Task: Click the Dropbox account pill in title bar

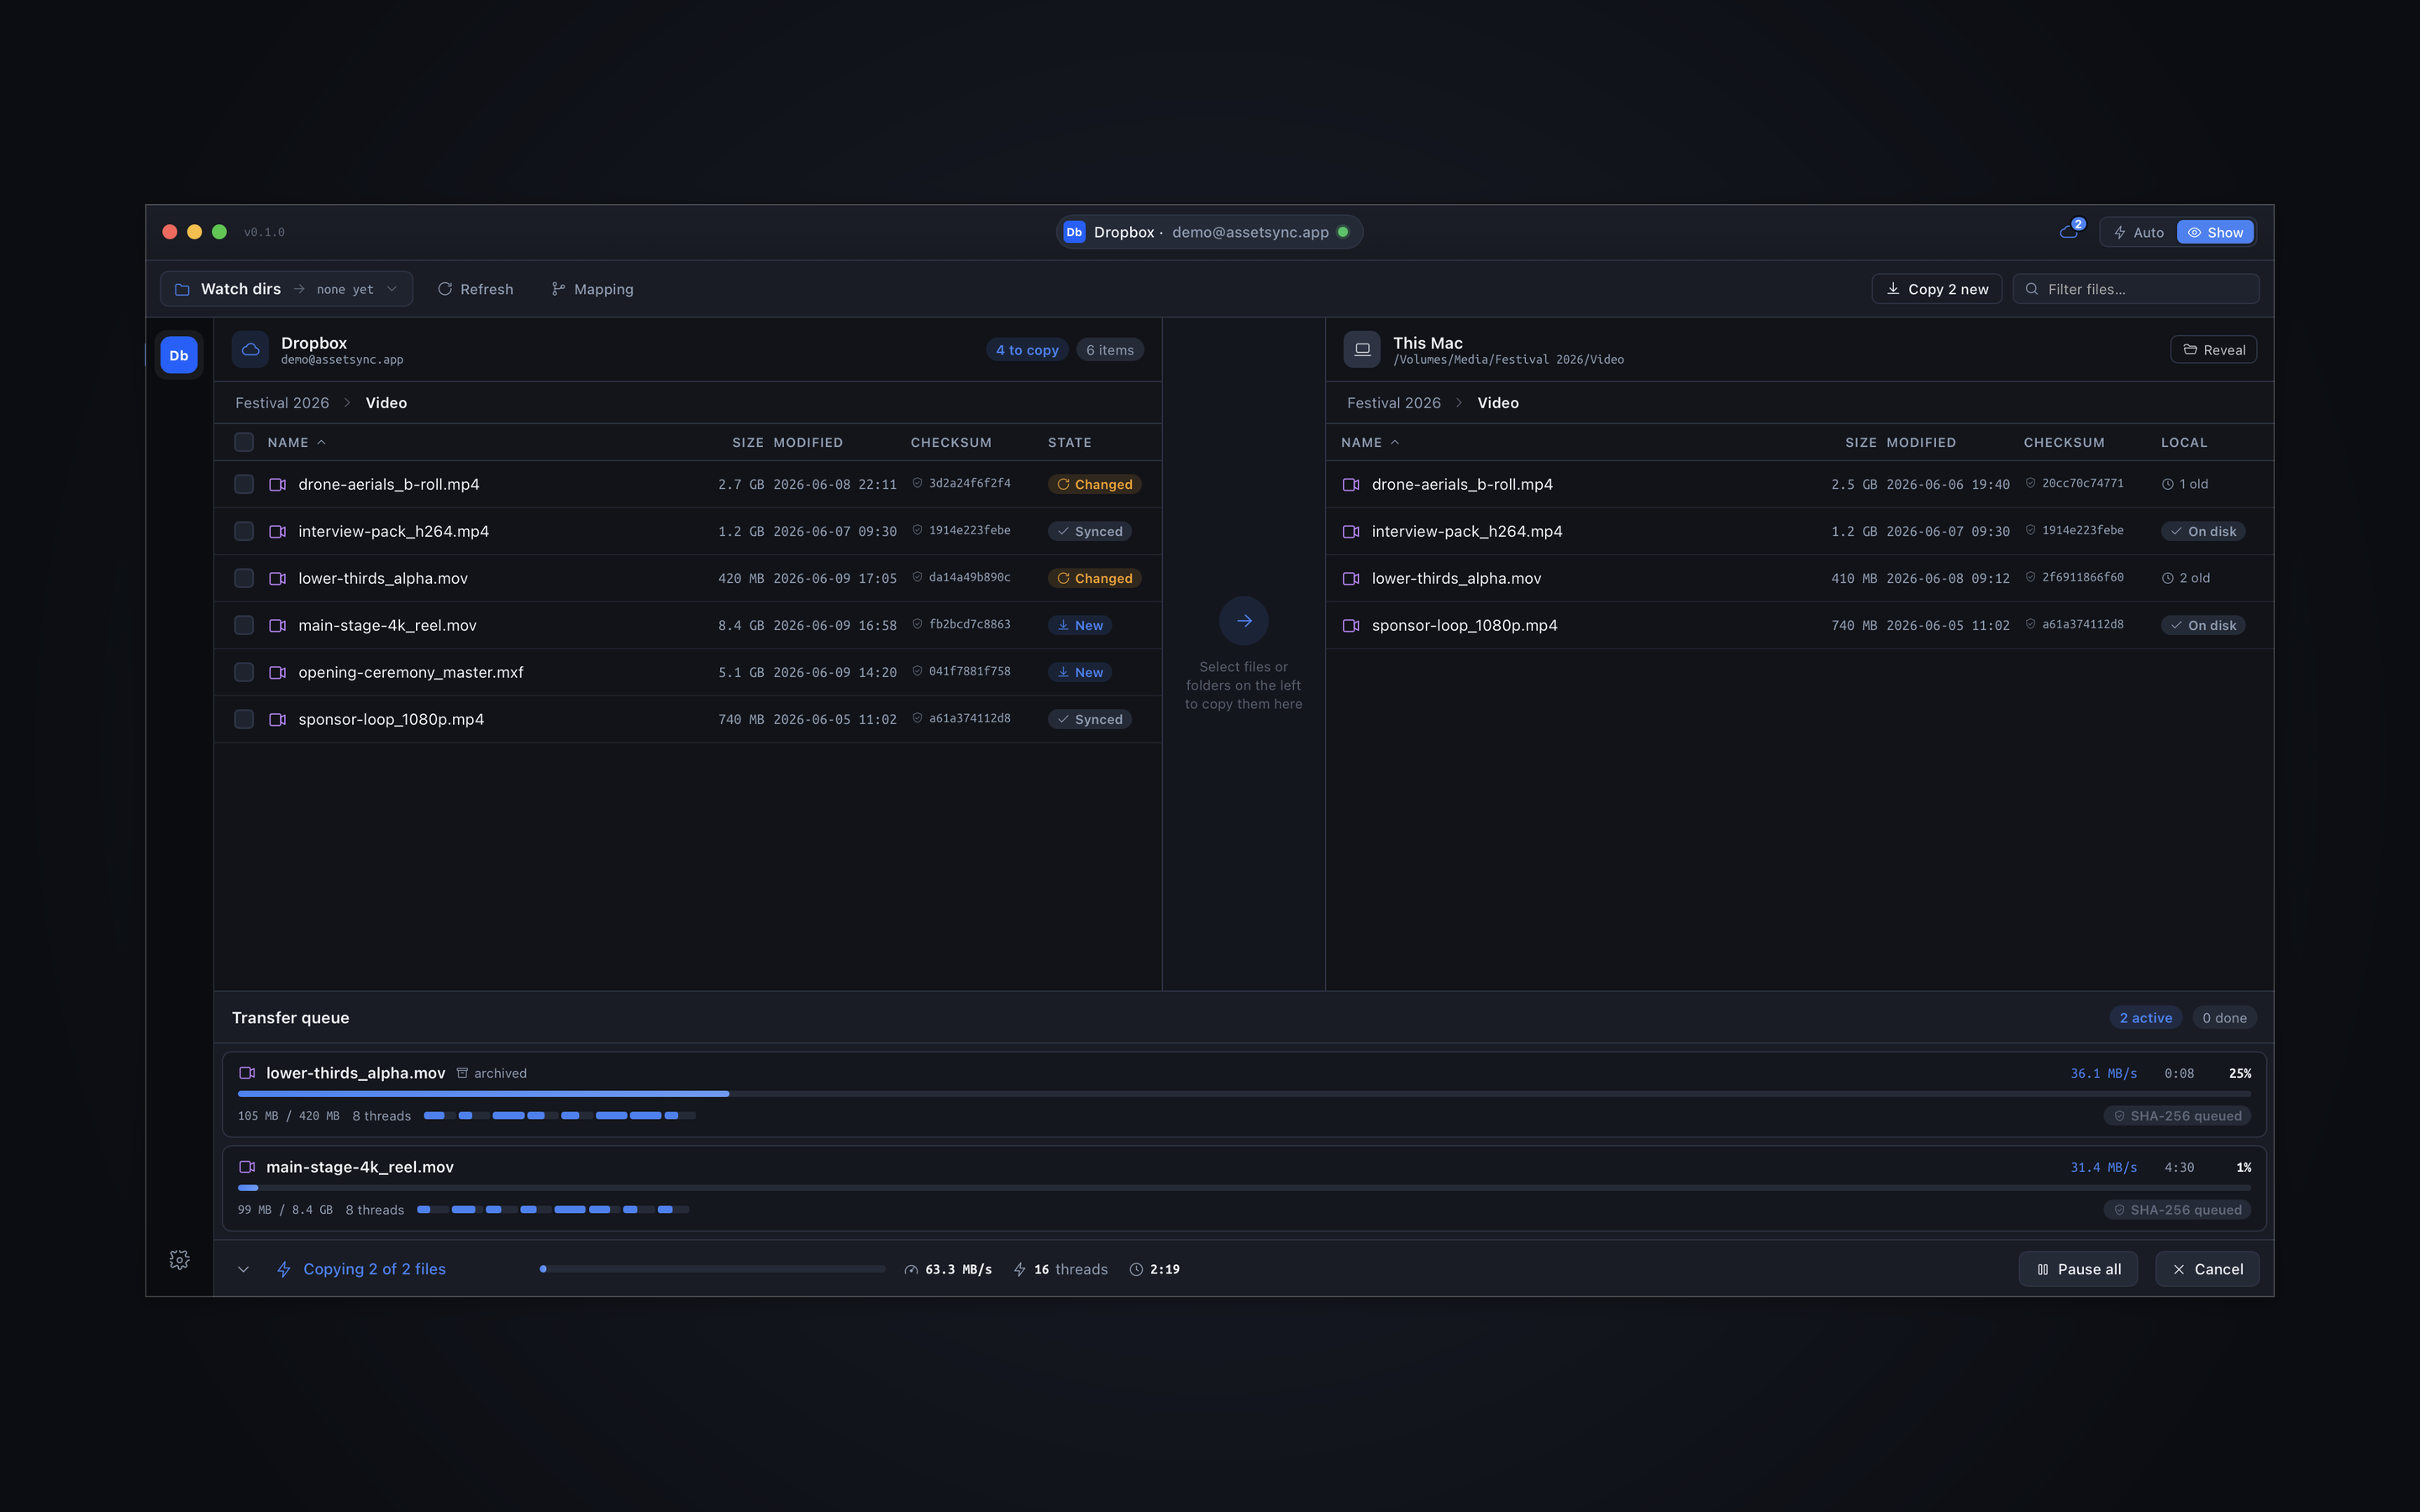Action: click(x=1209, y=232)
